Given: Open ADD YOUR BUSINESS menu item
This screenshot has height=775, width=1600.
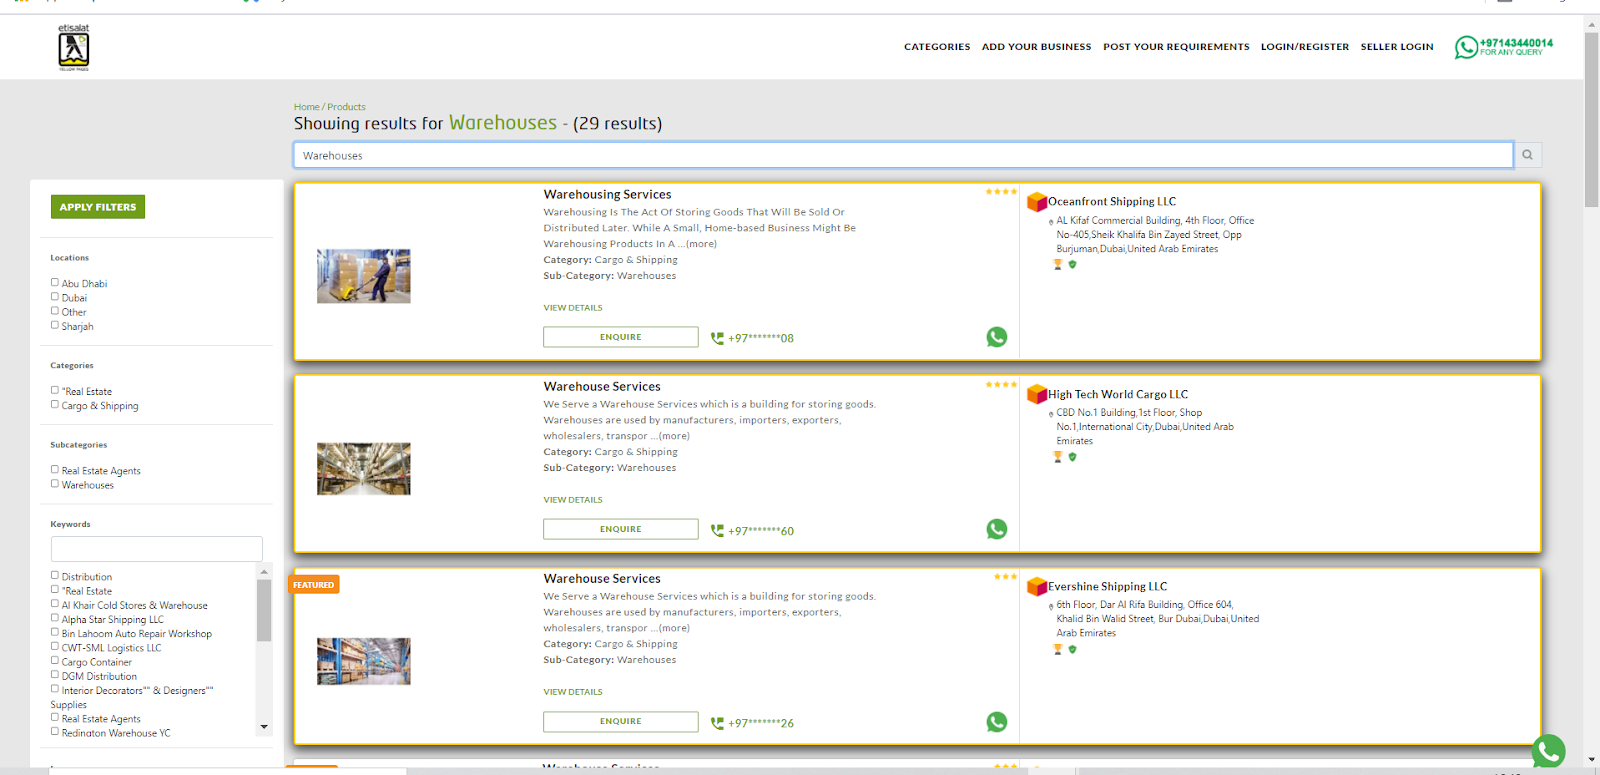Looking at the screenshot, I should (x=1036, y=47).
